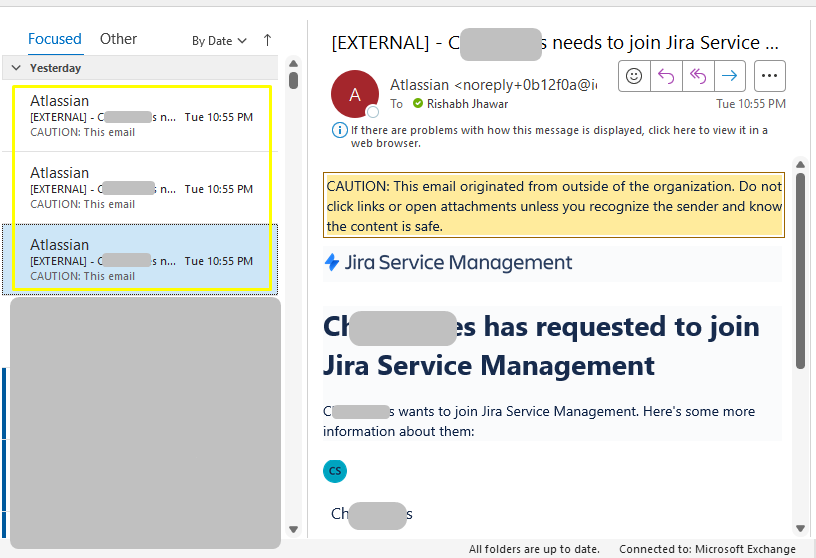
Task: Switch to the Other inbox tab
Action: (x=118, y=39)
